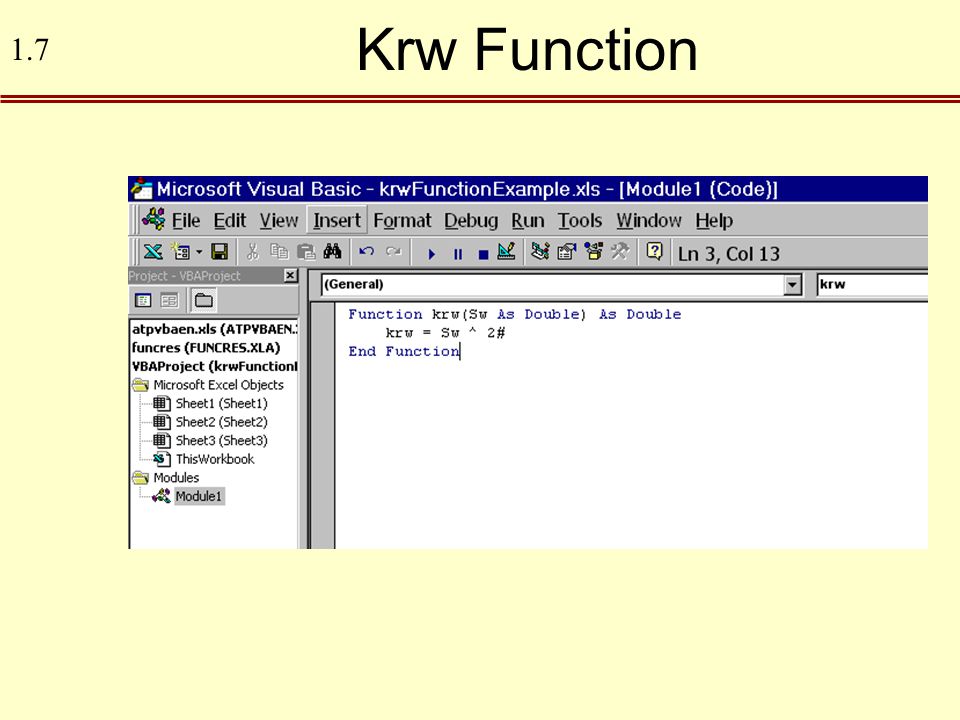This screenshot has width=960, height=720.
Task: Click the Copy icon in the toolbar
Action: pos(279,252)
